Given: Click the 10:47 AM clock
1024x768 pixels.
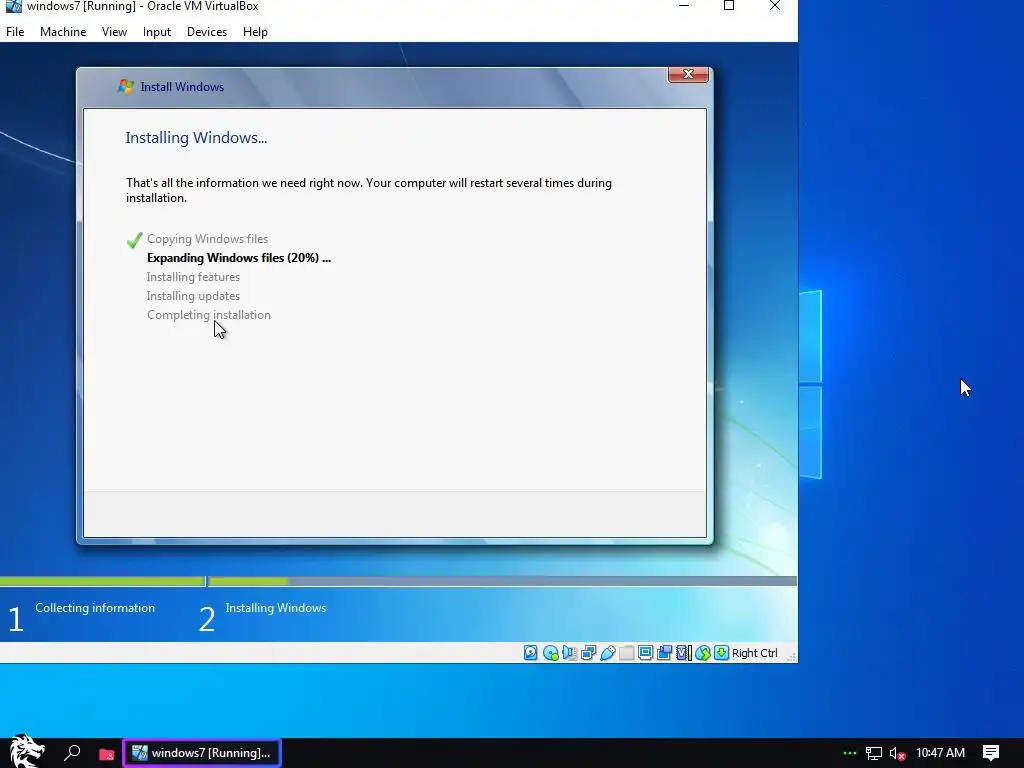Looking at the screenshot, I should coord(940,753).
